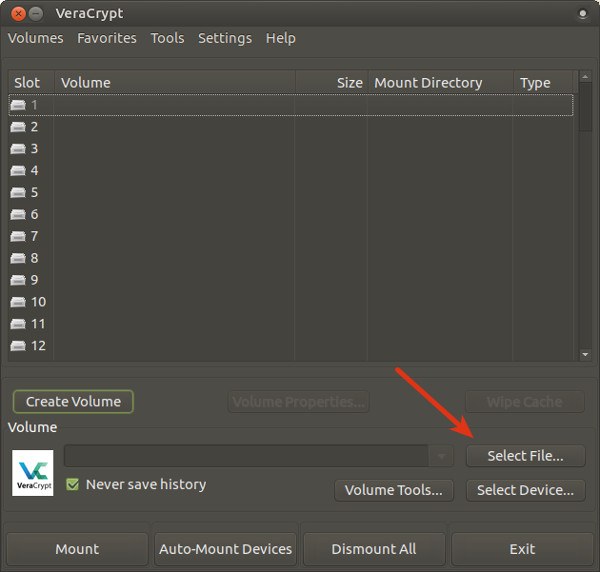Toggle the Never save history checkbox

[x=72, y=484]
